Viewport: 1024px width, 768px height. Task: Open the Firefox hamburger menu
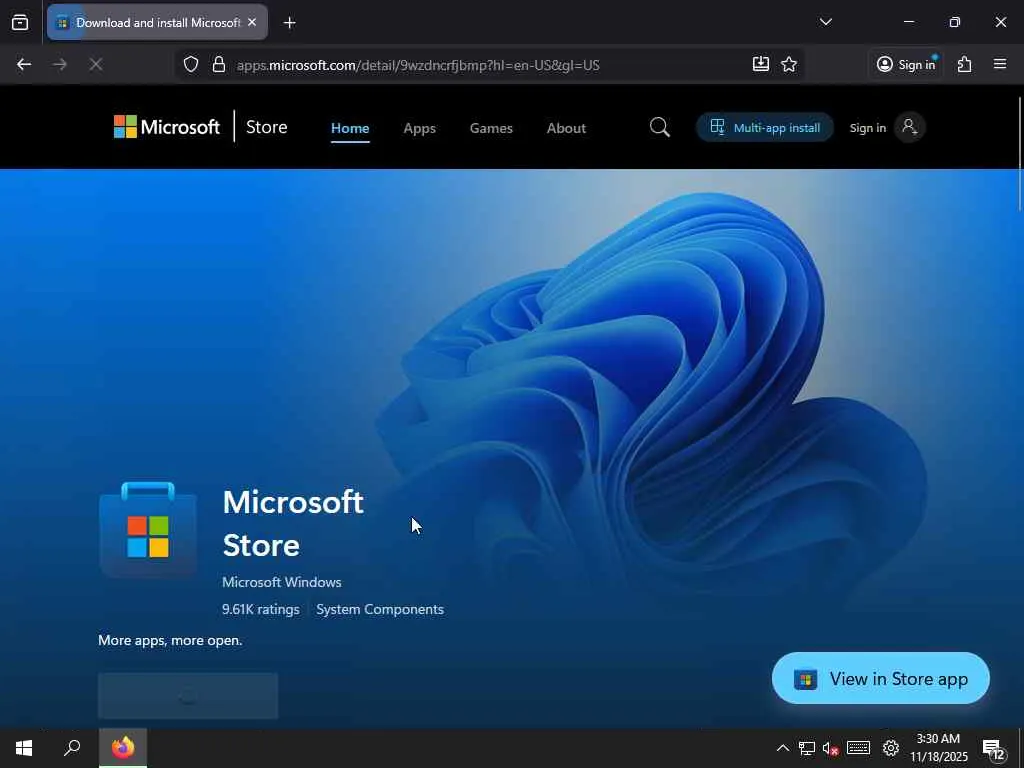[999, 64]
